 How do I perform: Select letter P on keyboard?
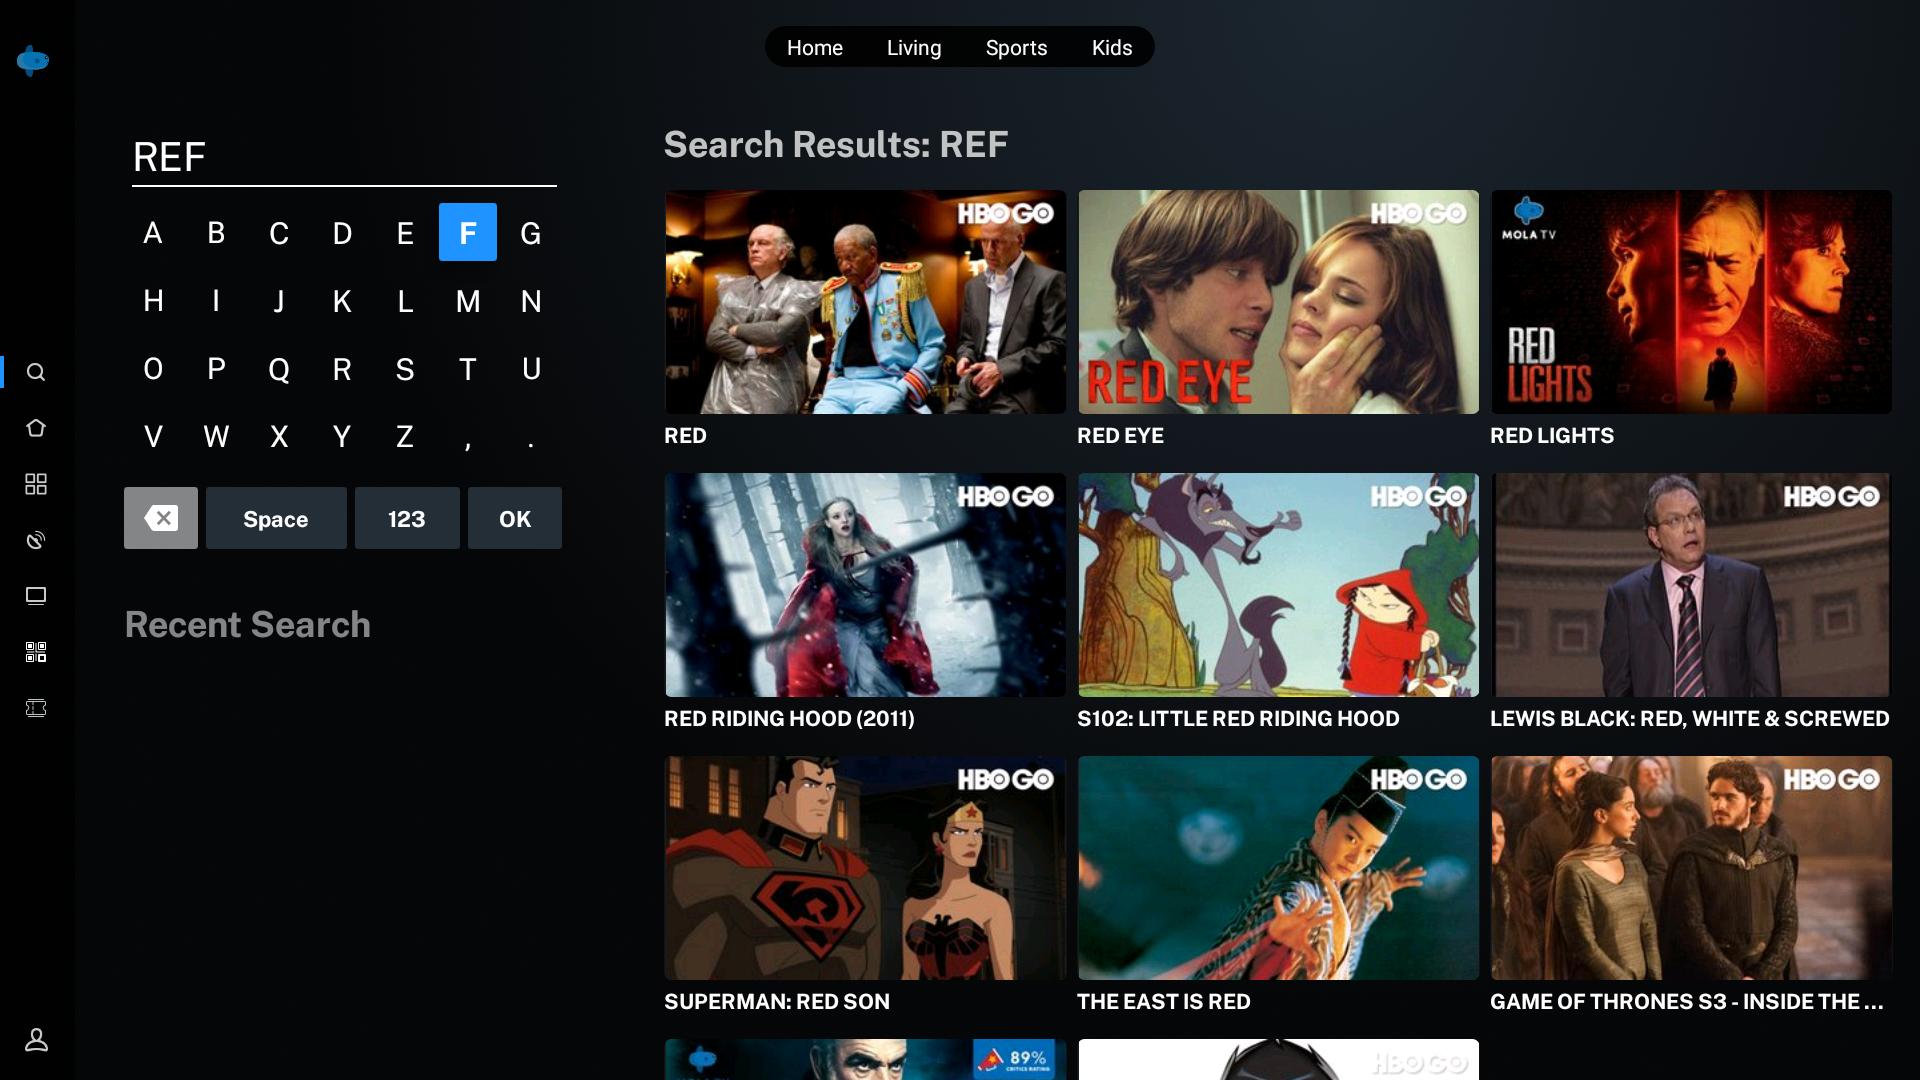pyautogui.click(x=216, y=369)
